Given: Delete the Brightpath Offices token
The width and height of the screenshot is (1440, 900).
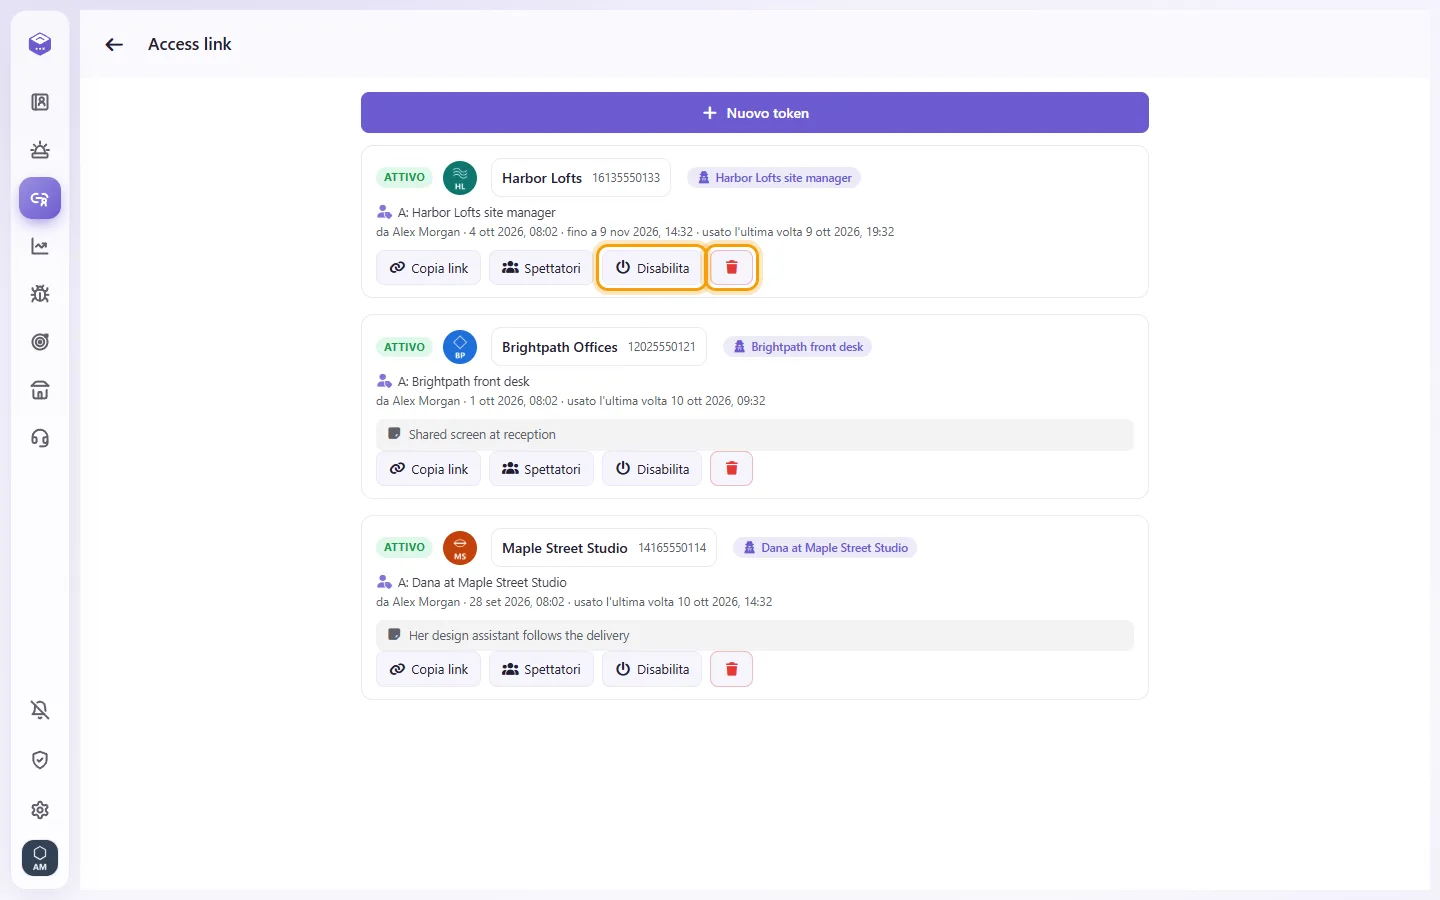Looking at the screenshot, I should click(731, 469).
